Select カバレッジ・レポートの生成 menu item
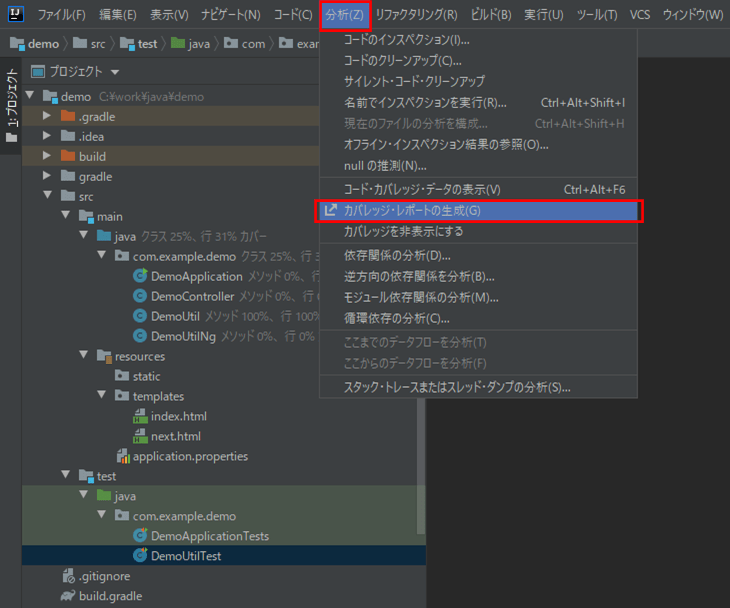 [412, 211]
